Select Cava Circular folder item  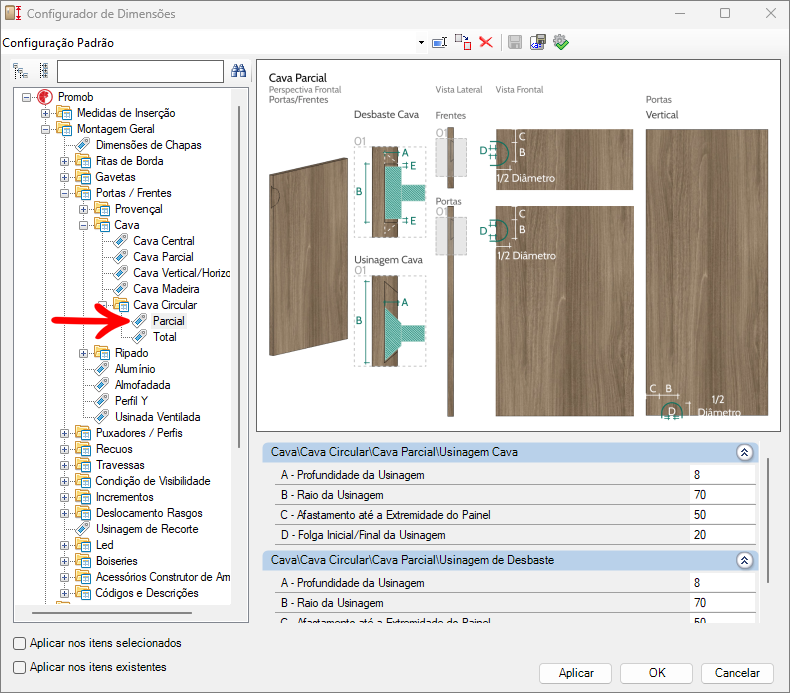coord(165,305)
